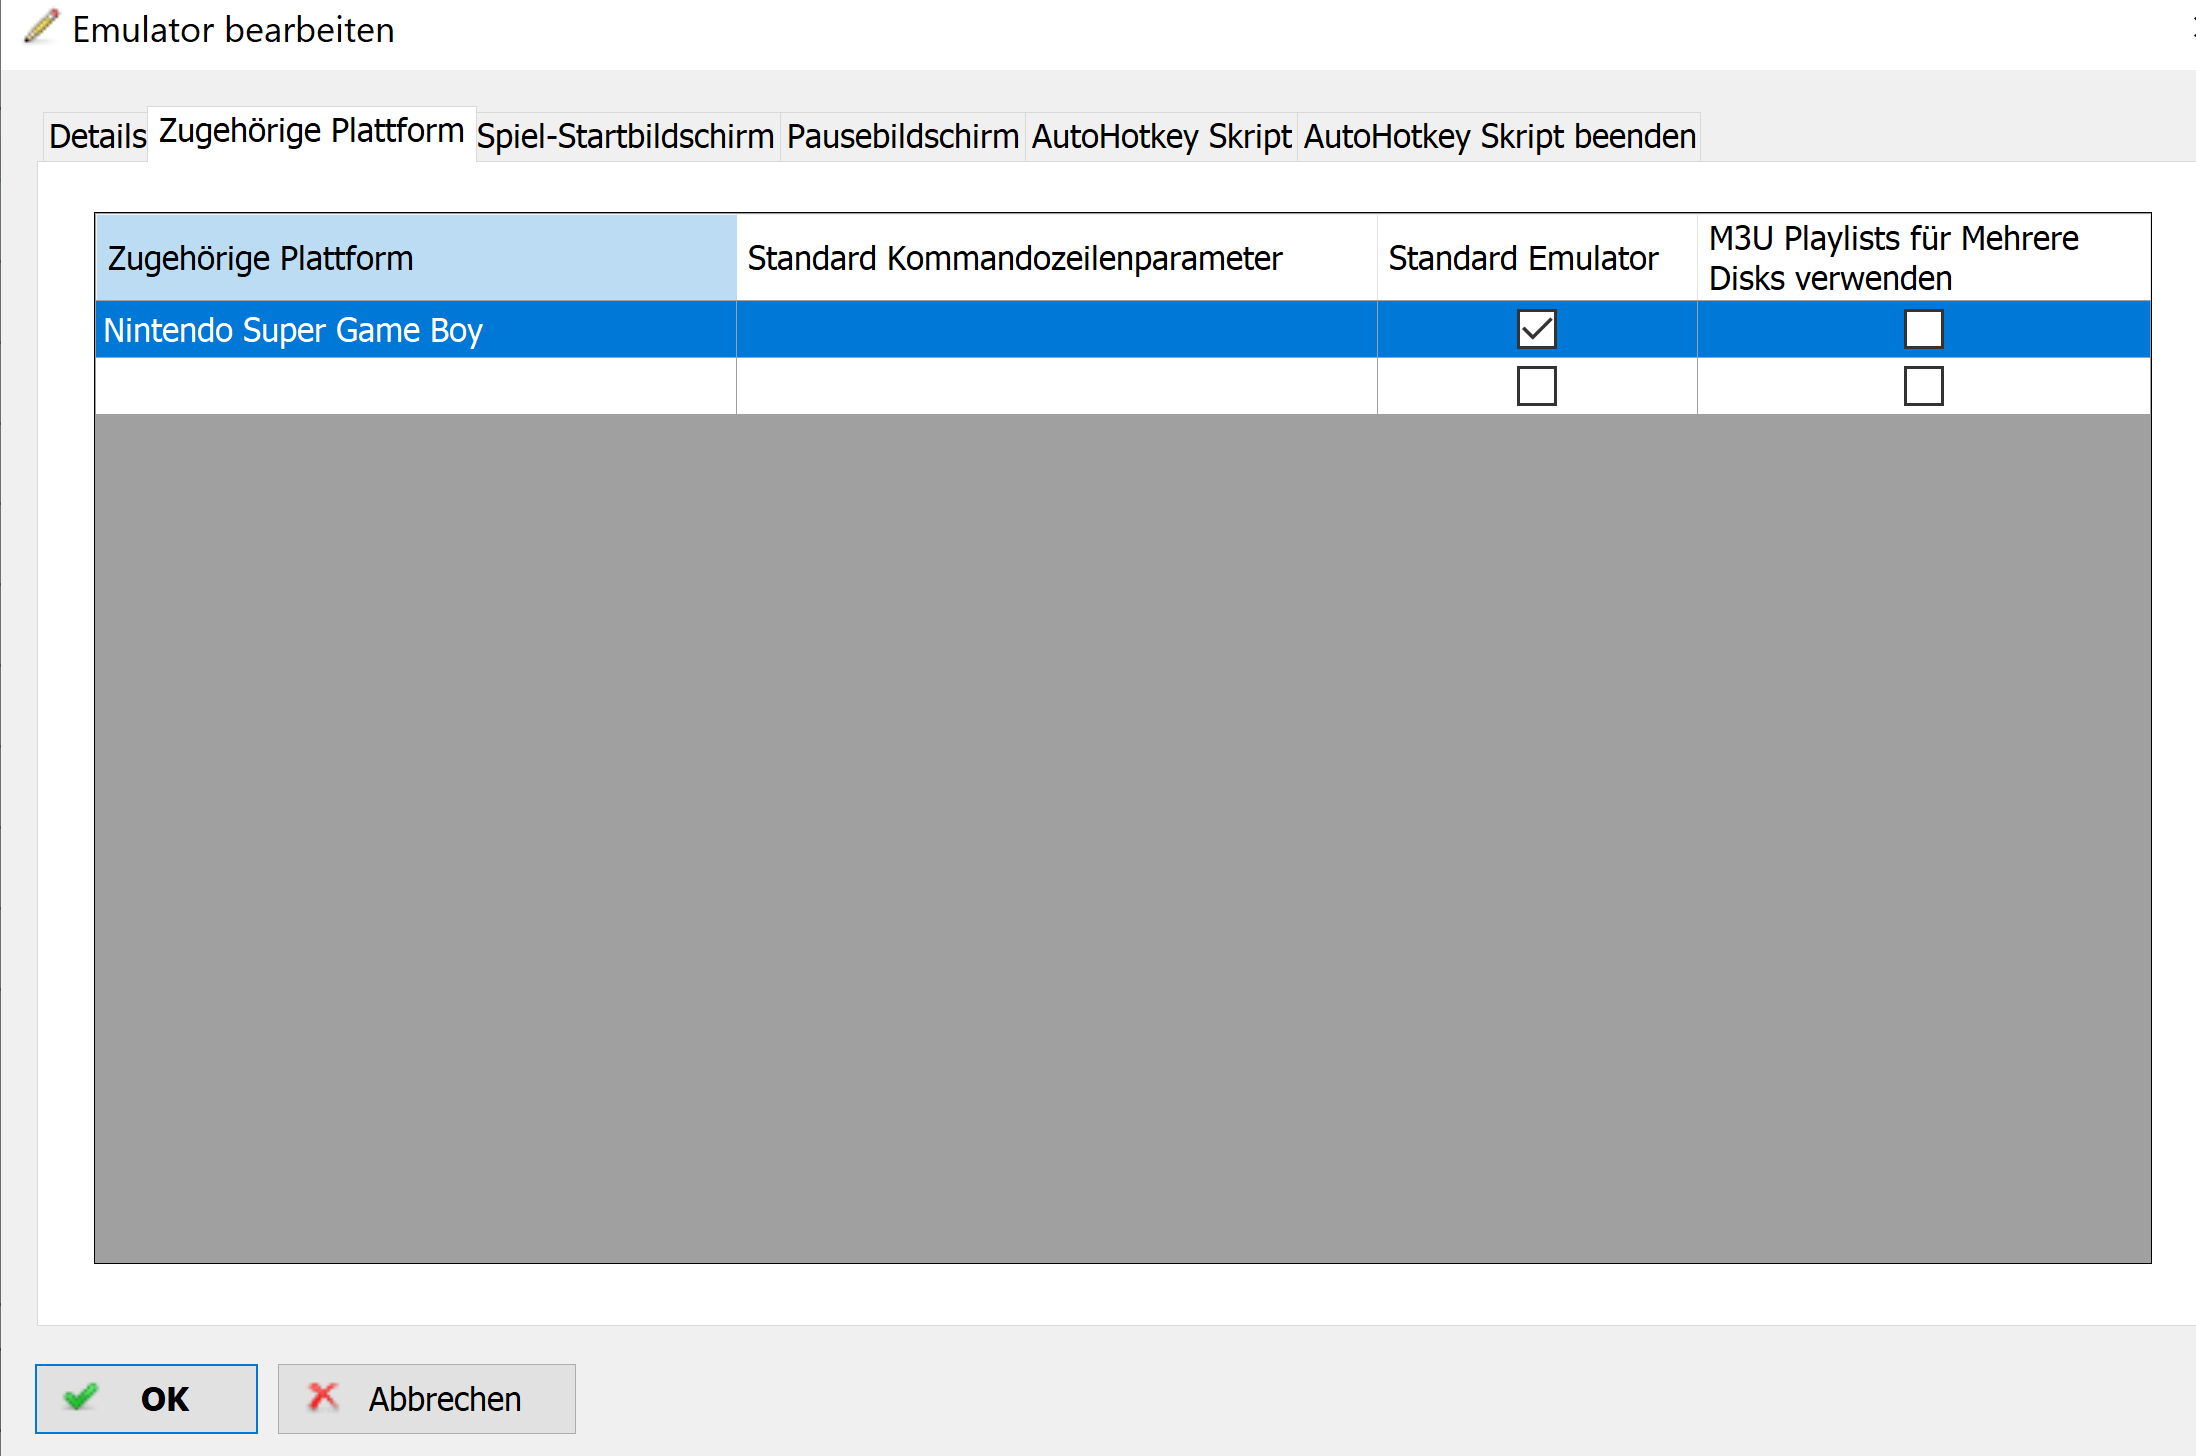
Task: Select the Zugehörige Plattform tab
Action: pos(312,132)
